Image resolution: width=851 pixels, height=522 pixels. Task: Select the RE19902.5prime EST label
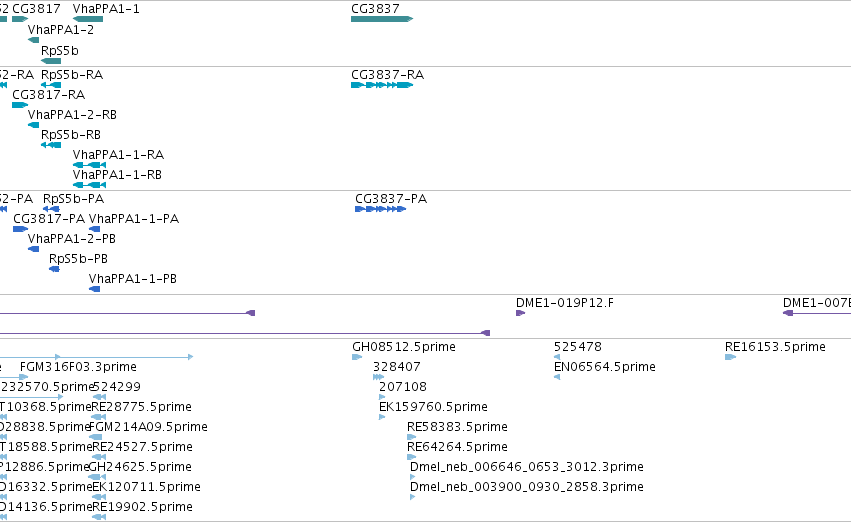pyautogui.click(x=142, y=508)
